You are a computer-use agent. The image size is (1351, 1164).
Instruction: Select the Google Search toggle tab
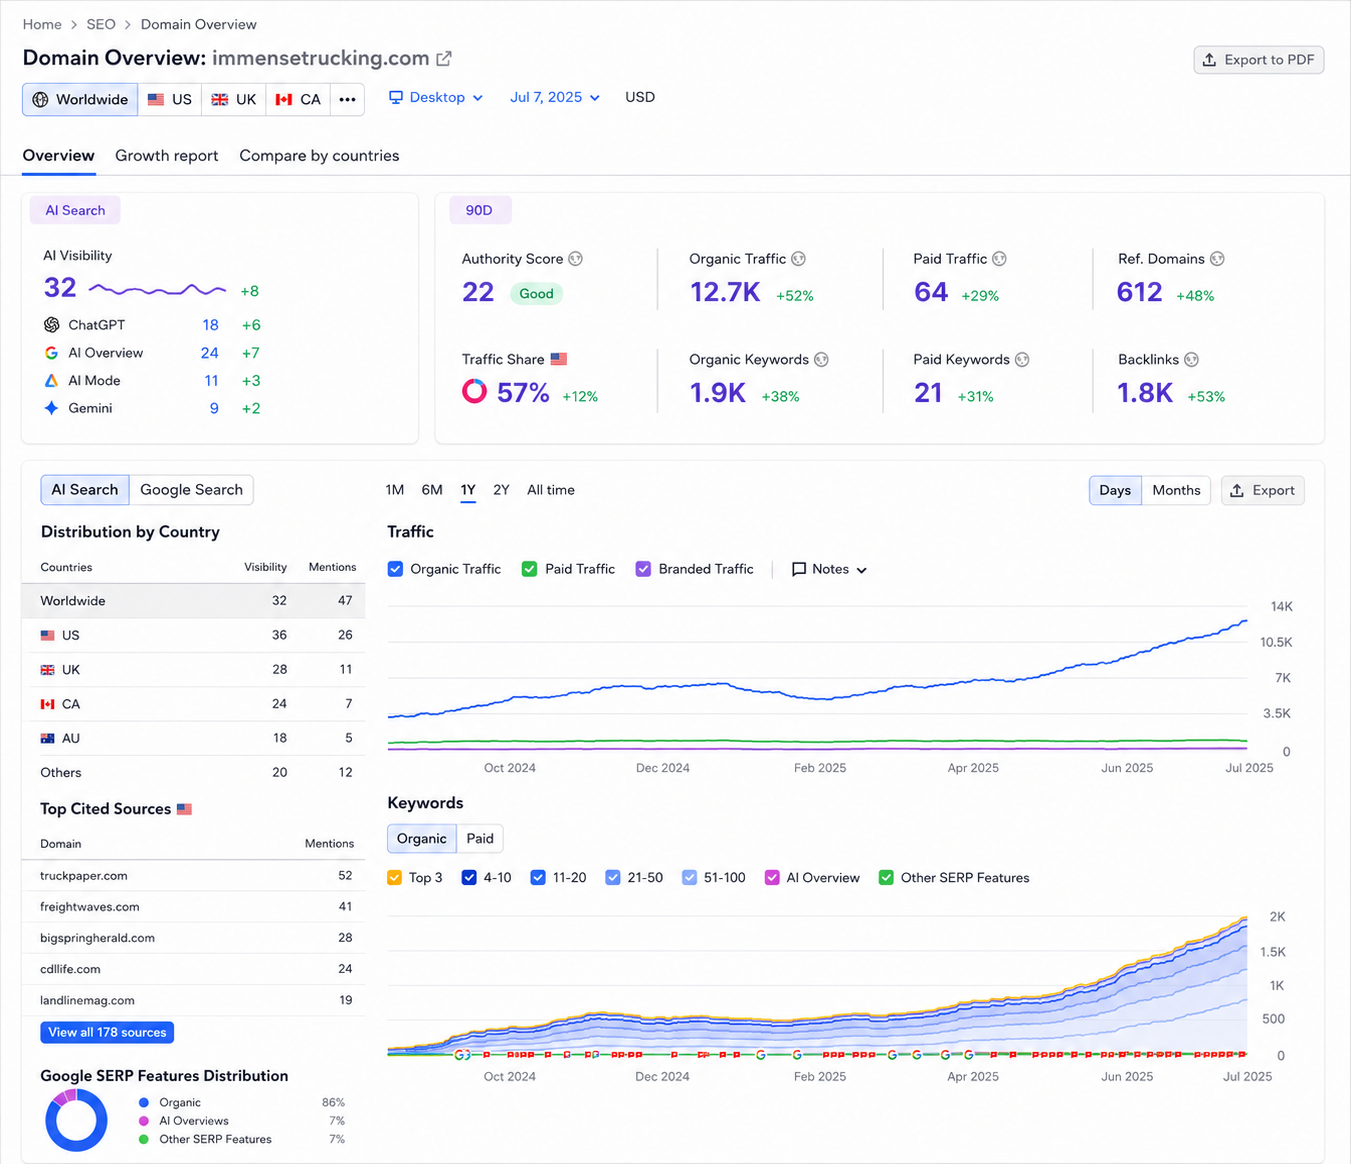point(191,490)
